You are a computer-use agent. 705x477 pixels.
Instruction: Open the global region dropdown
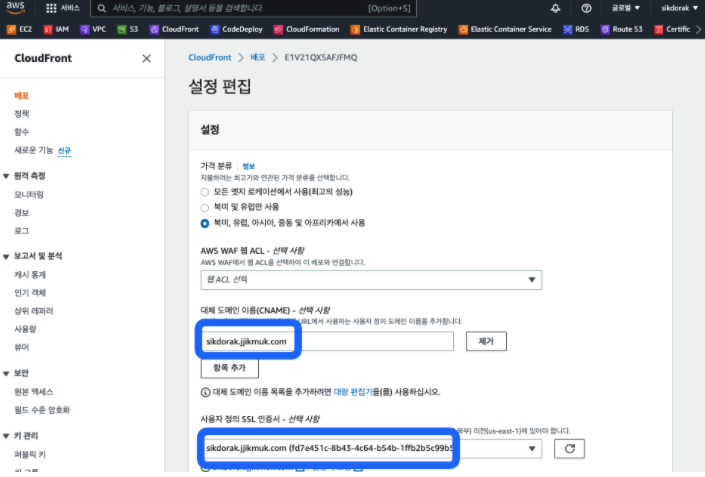click(x=625, y=8)
